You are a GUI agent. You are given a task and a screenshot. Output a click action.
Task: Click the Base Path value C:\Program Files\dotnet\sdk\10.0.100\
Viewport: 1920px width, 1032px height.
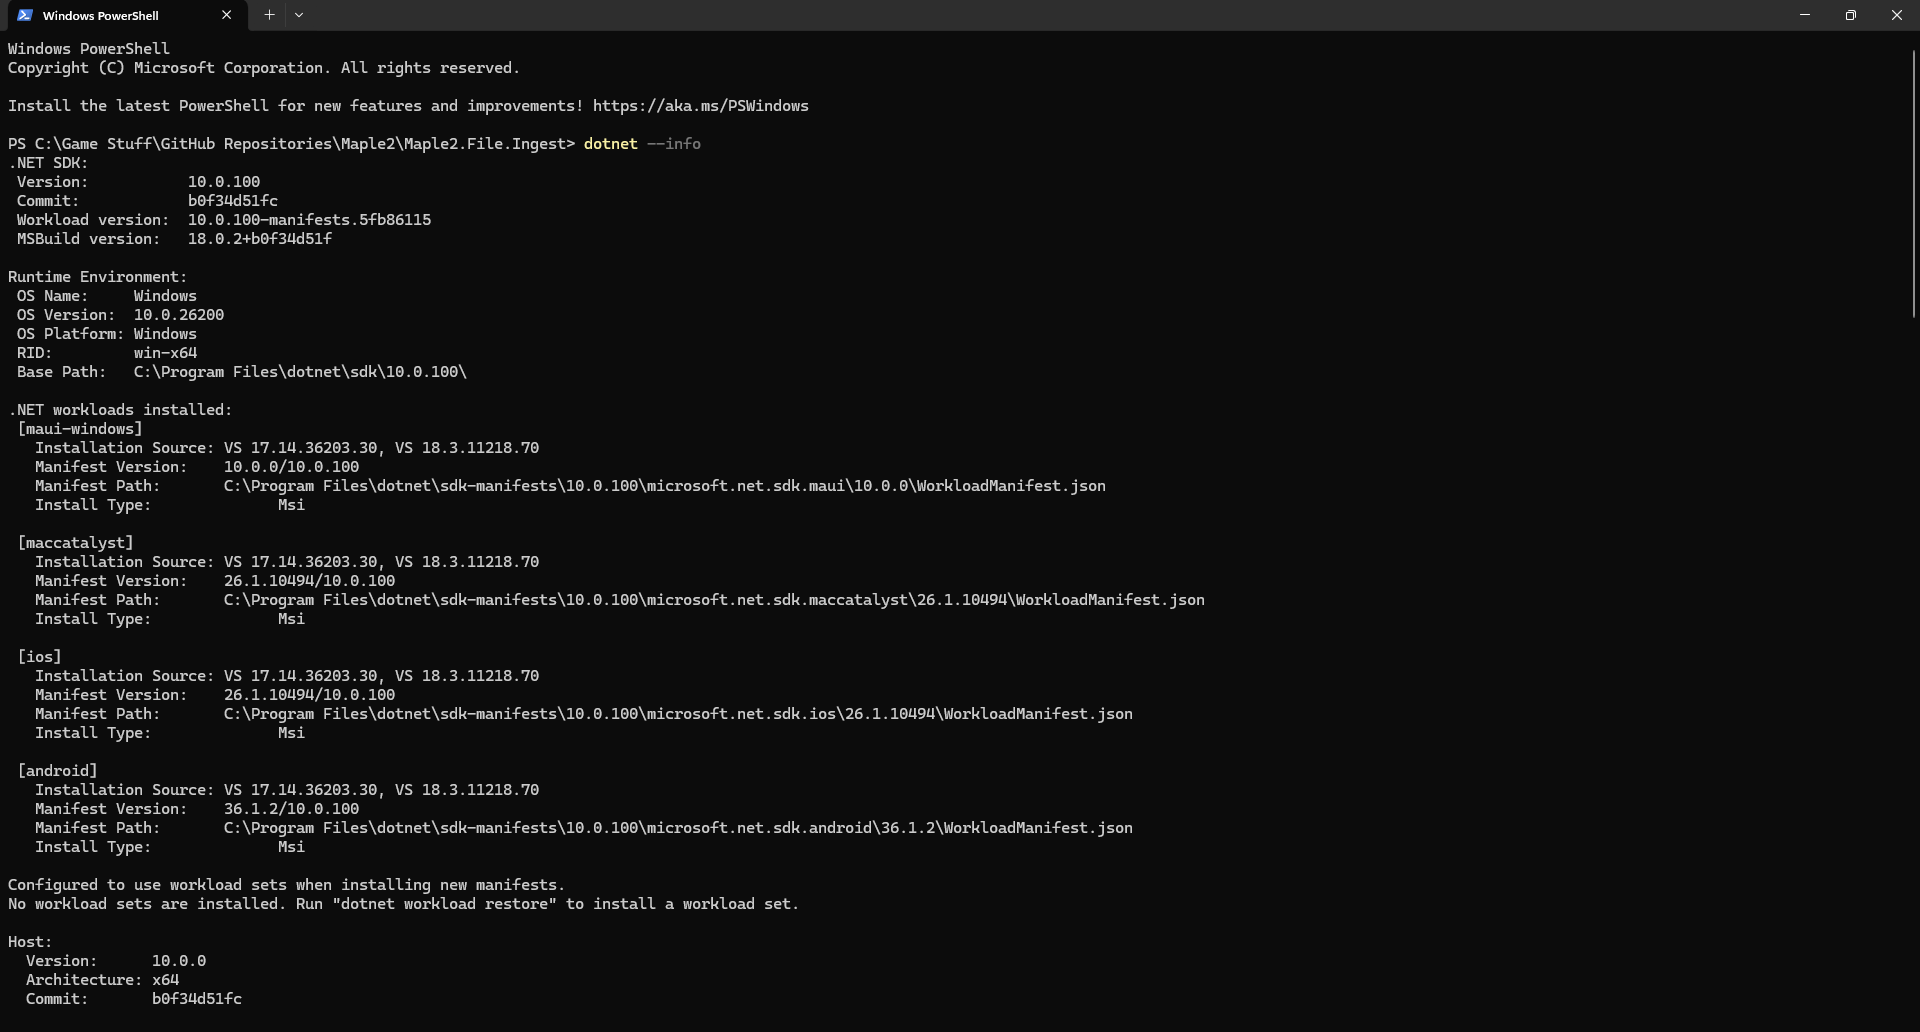(x=300, y=372)
